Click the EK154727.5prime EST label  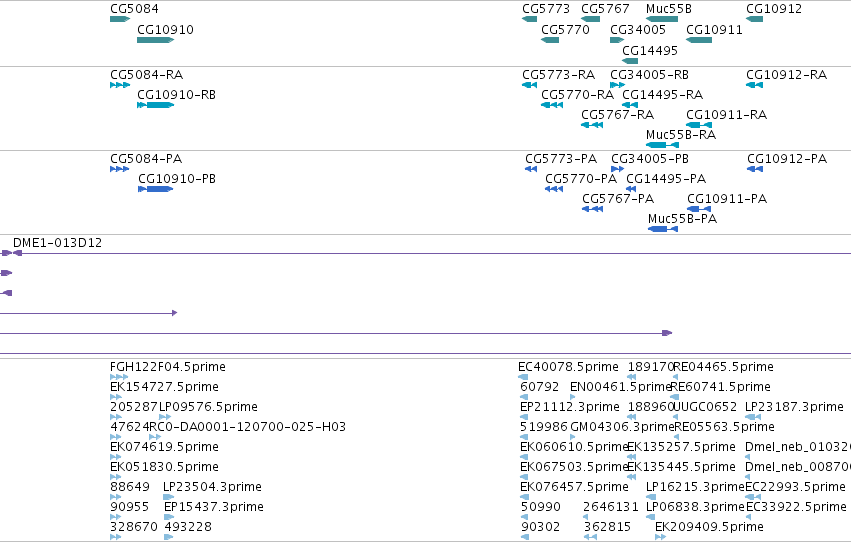click(164, 387)
